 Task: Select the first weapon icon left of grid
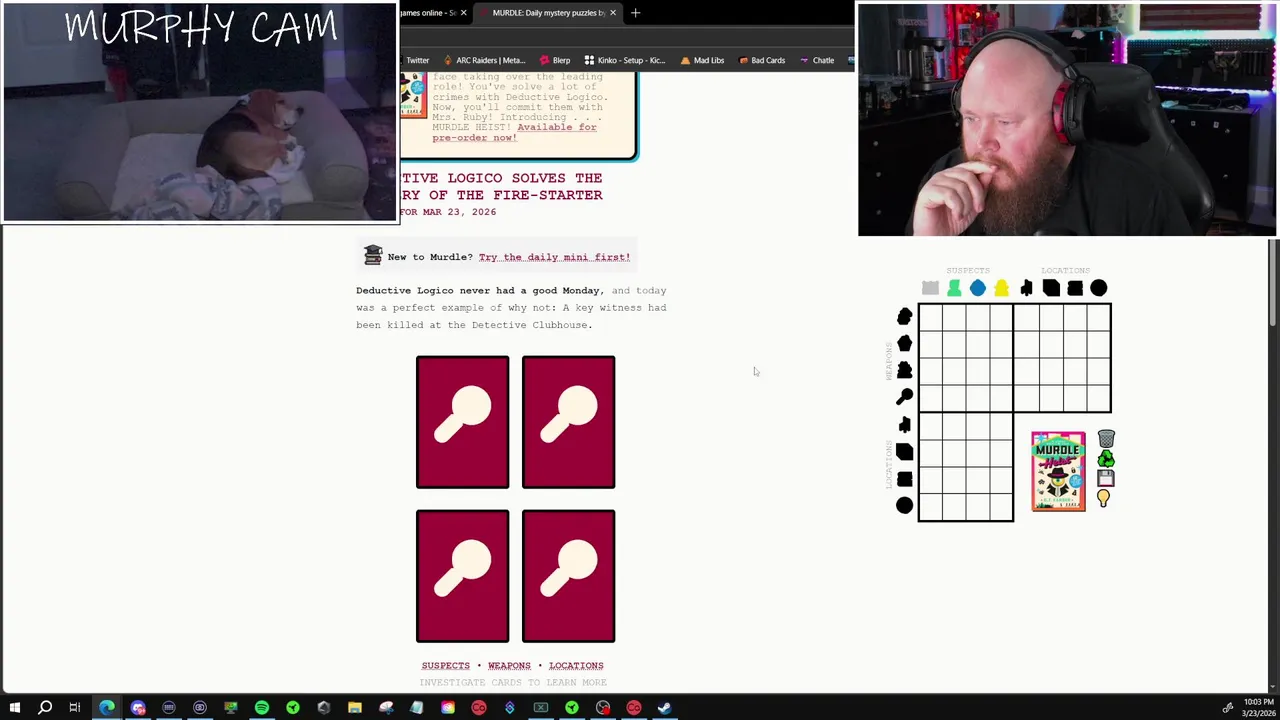point(904,317)
